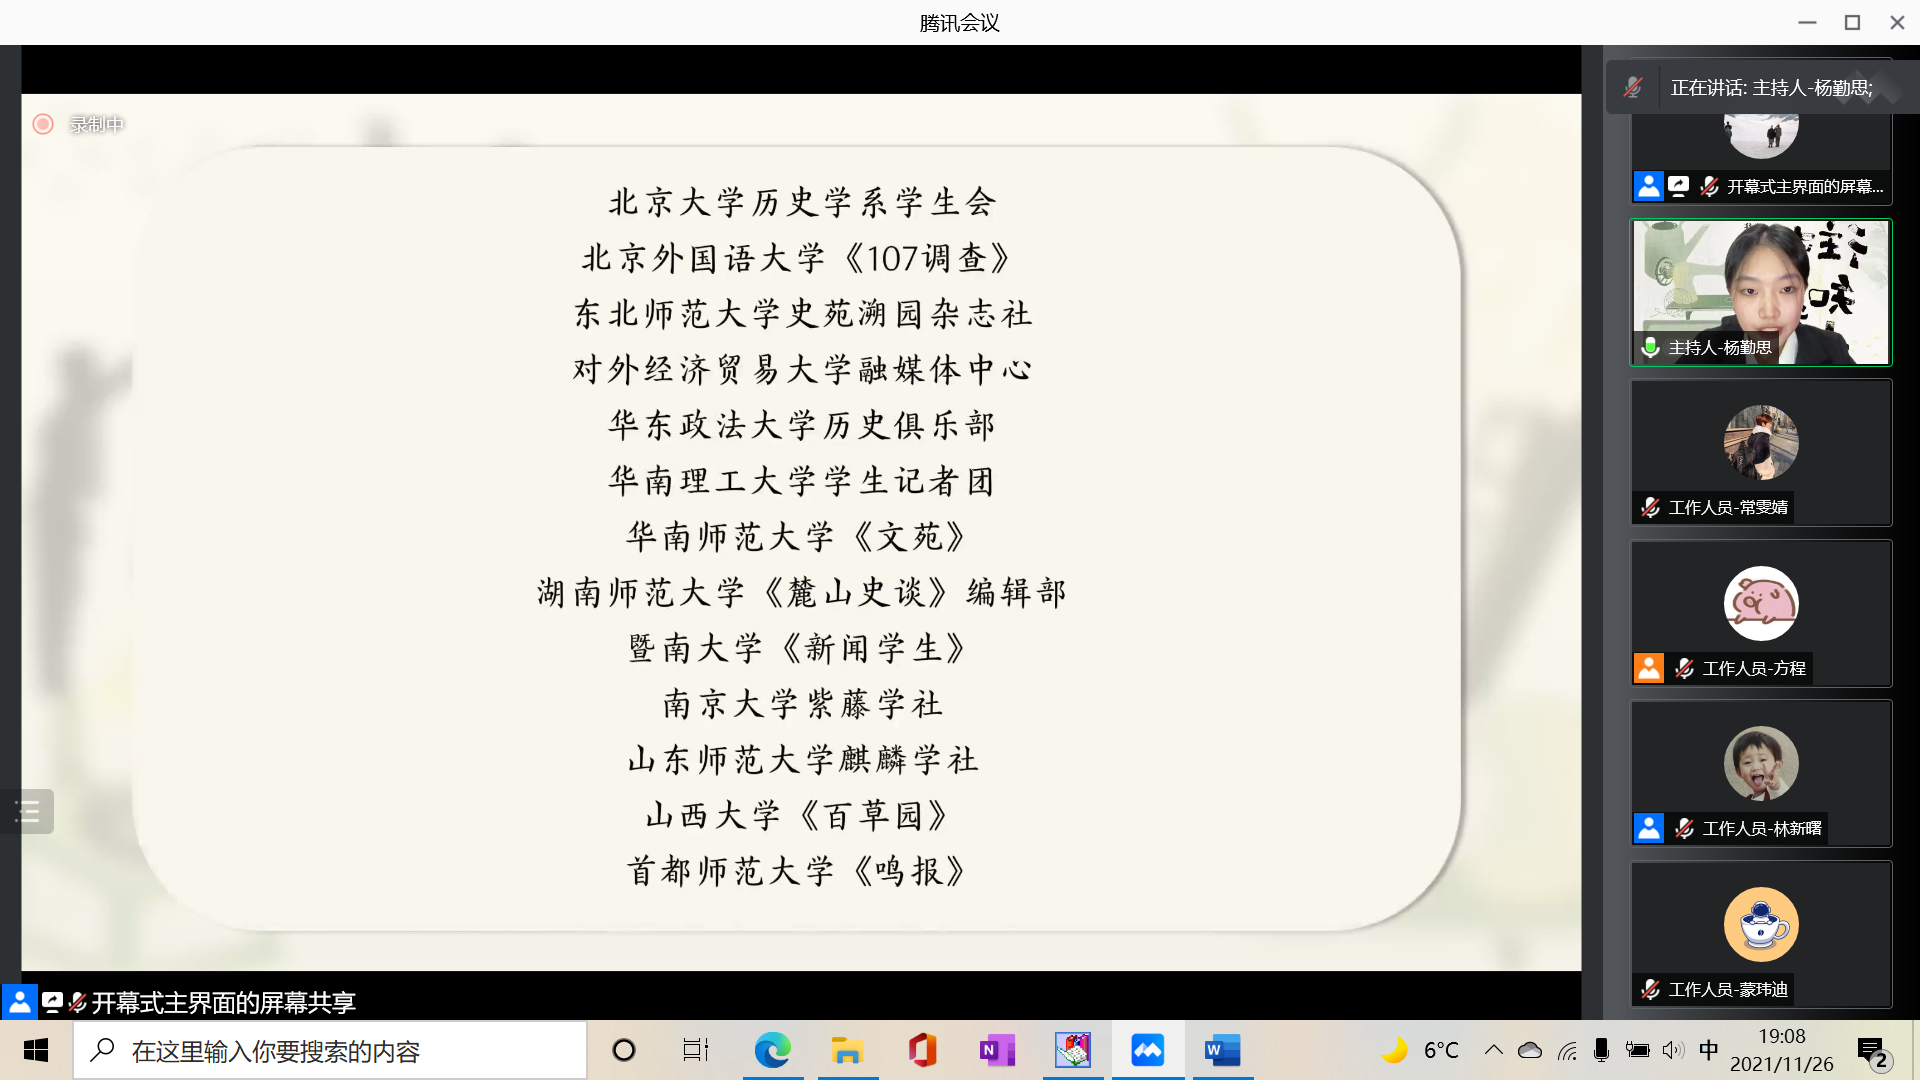Open the floating menu list icon
The width and height of the screenshot is (1920, 1080).
pos(27,812)
